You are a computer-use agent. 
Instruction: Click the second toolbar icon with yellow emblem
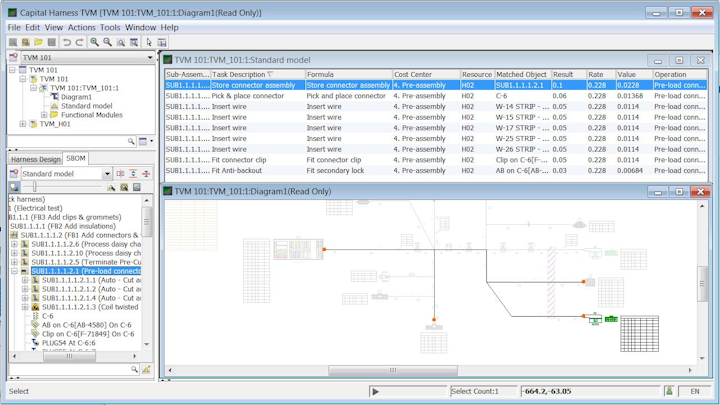pyautogui.click(x=26, y=42)
